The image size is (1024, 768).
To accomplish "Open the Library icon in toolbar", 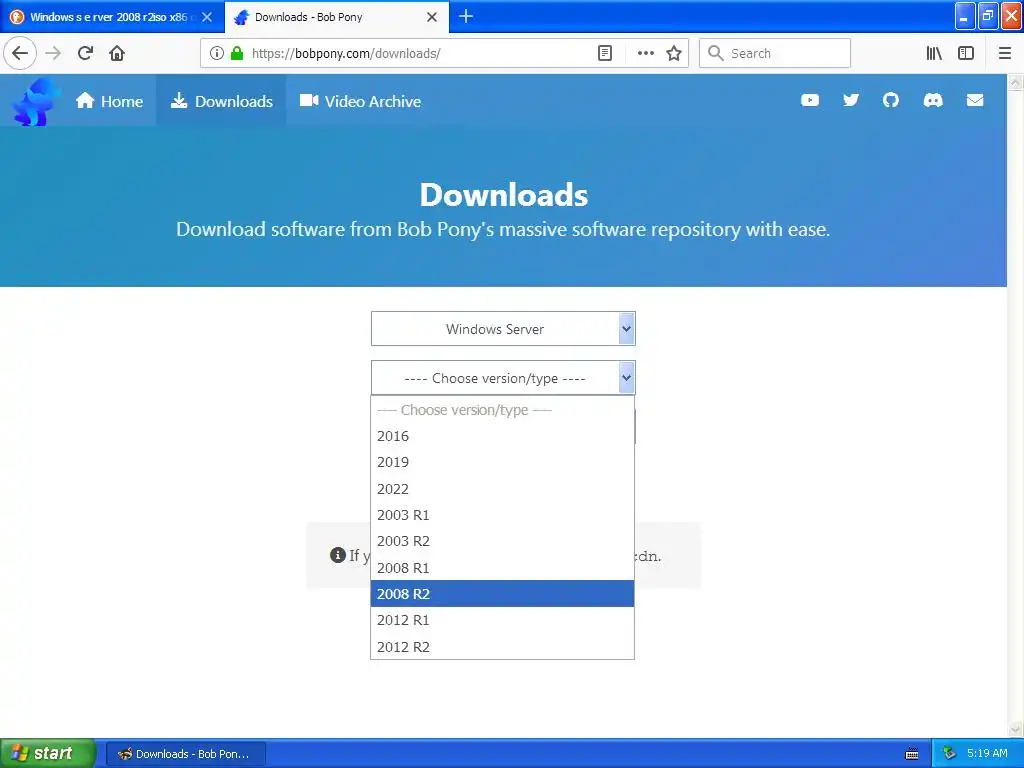I will (x=934, y=53).
